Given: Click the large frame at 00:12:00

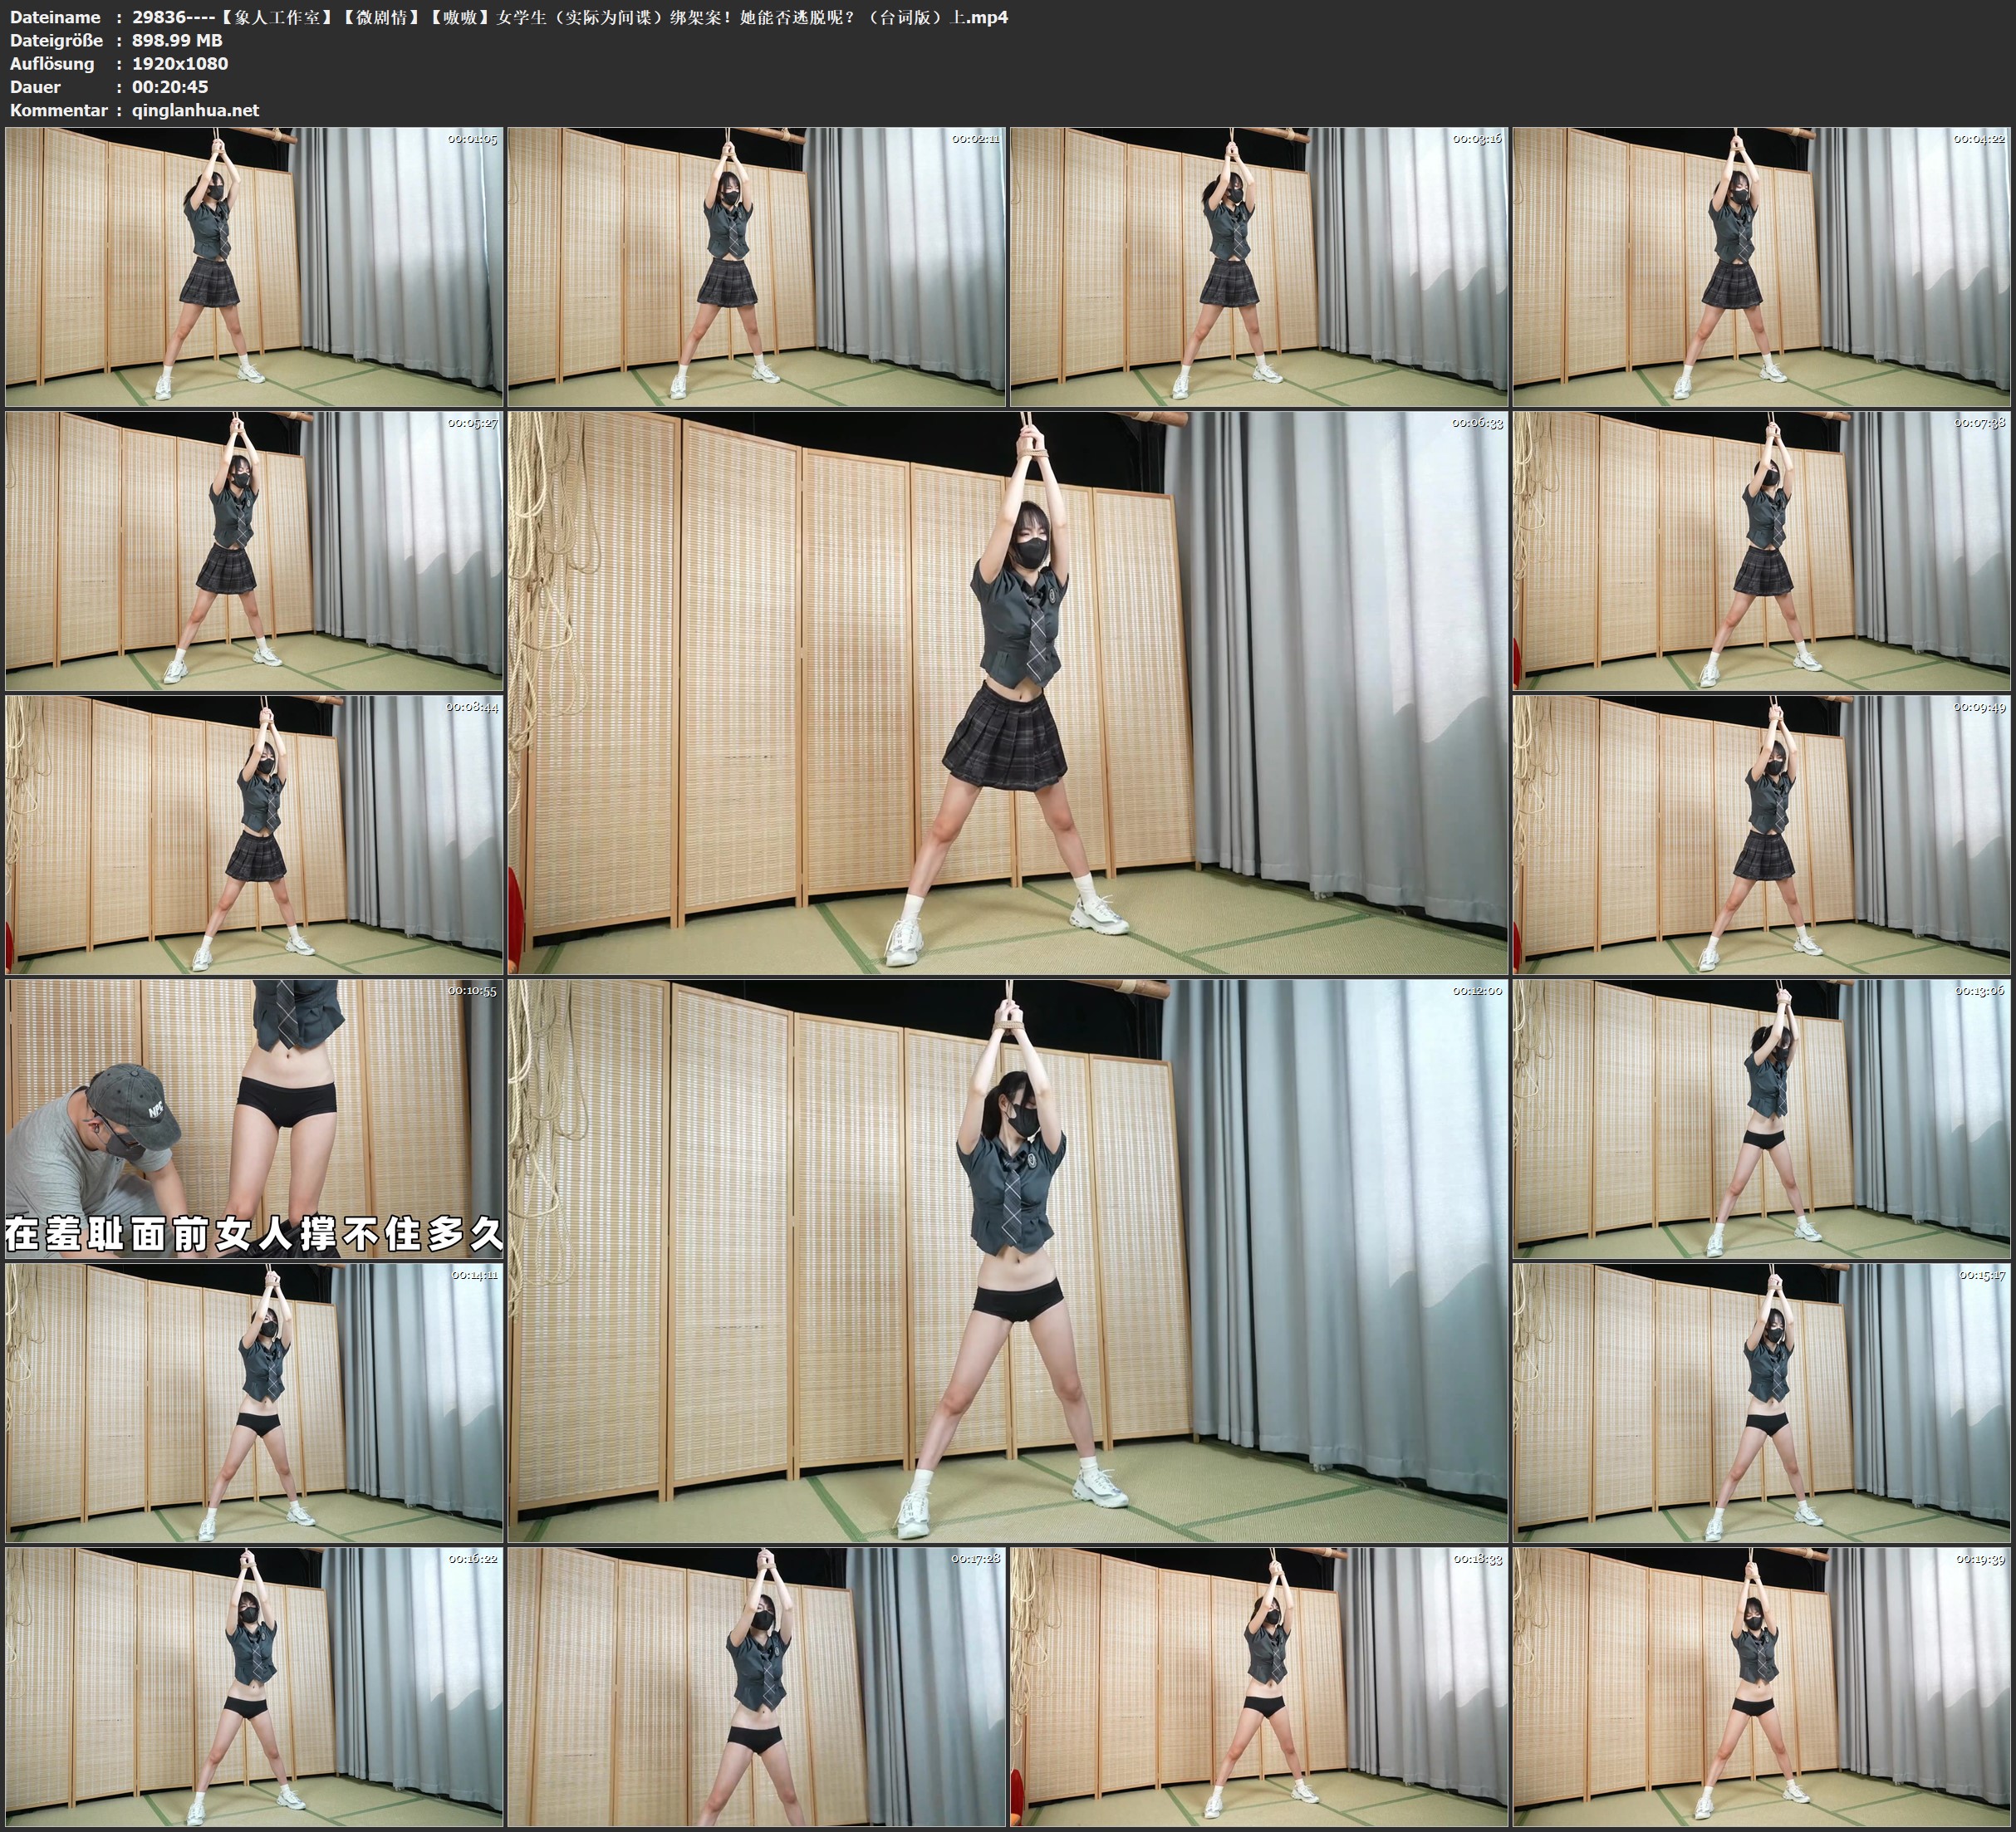Looking at the screenshot, I should tap(1007, 1260).
